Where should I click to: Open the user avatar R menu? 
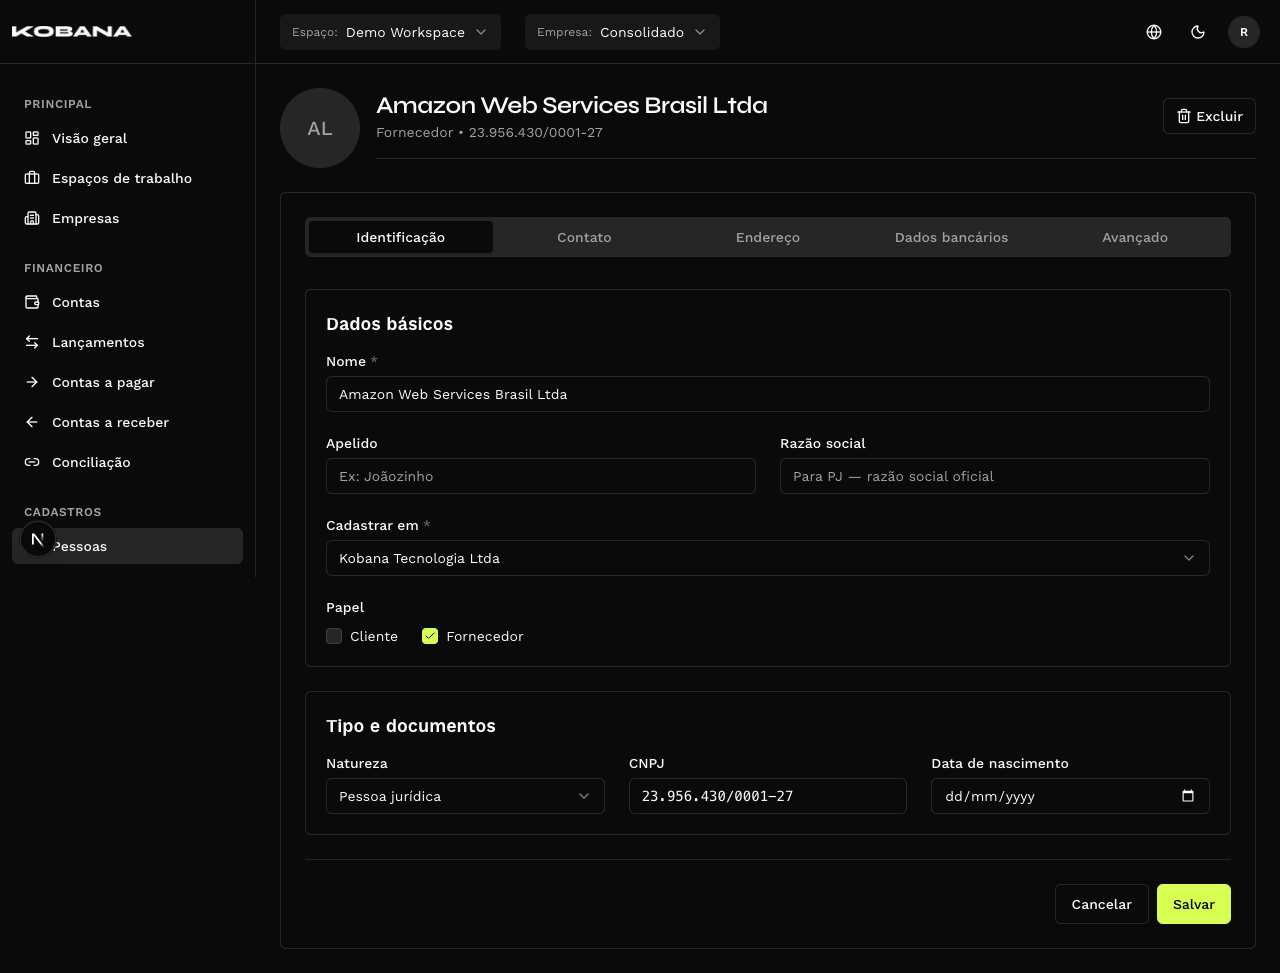1244,32
